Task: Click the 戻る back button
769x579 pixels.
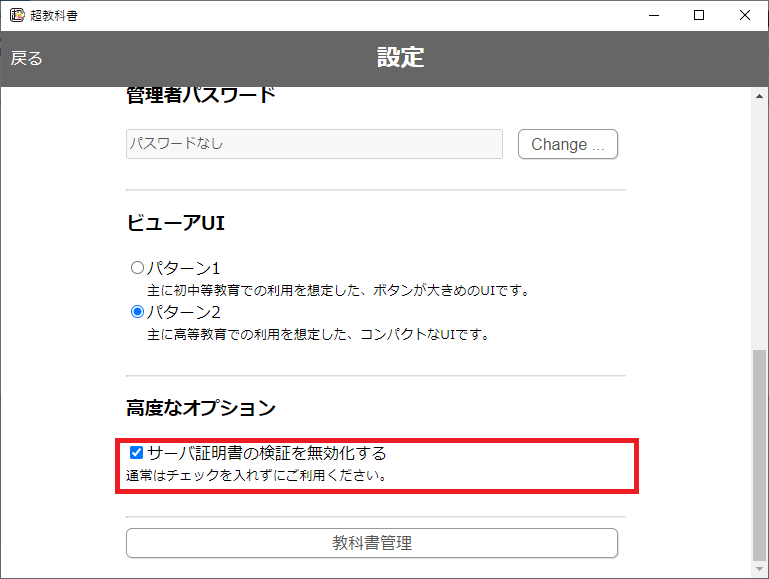Action: click(26, 58)
